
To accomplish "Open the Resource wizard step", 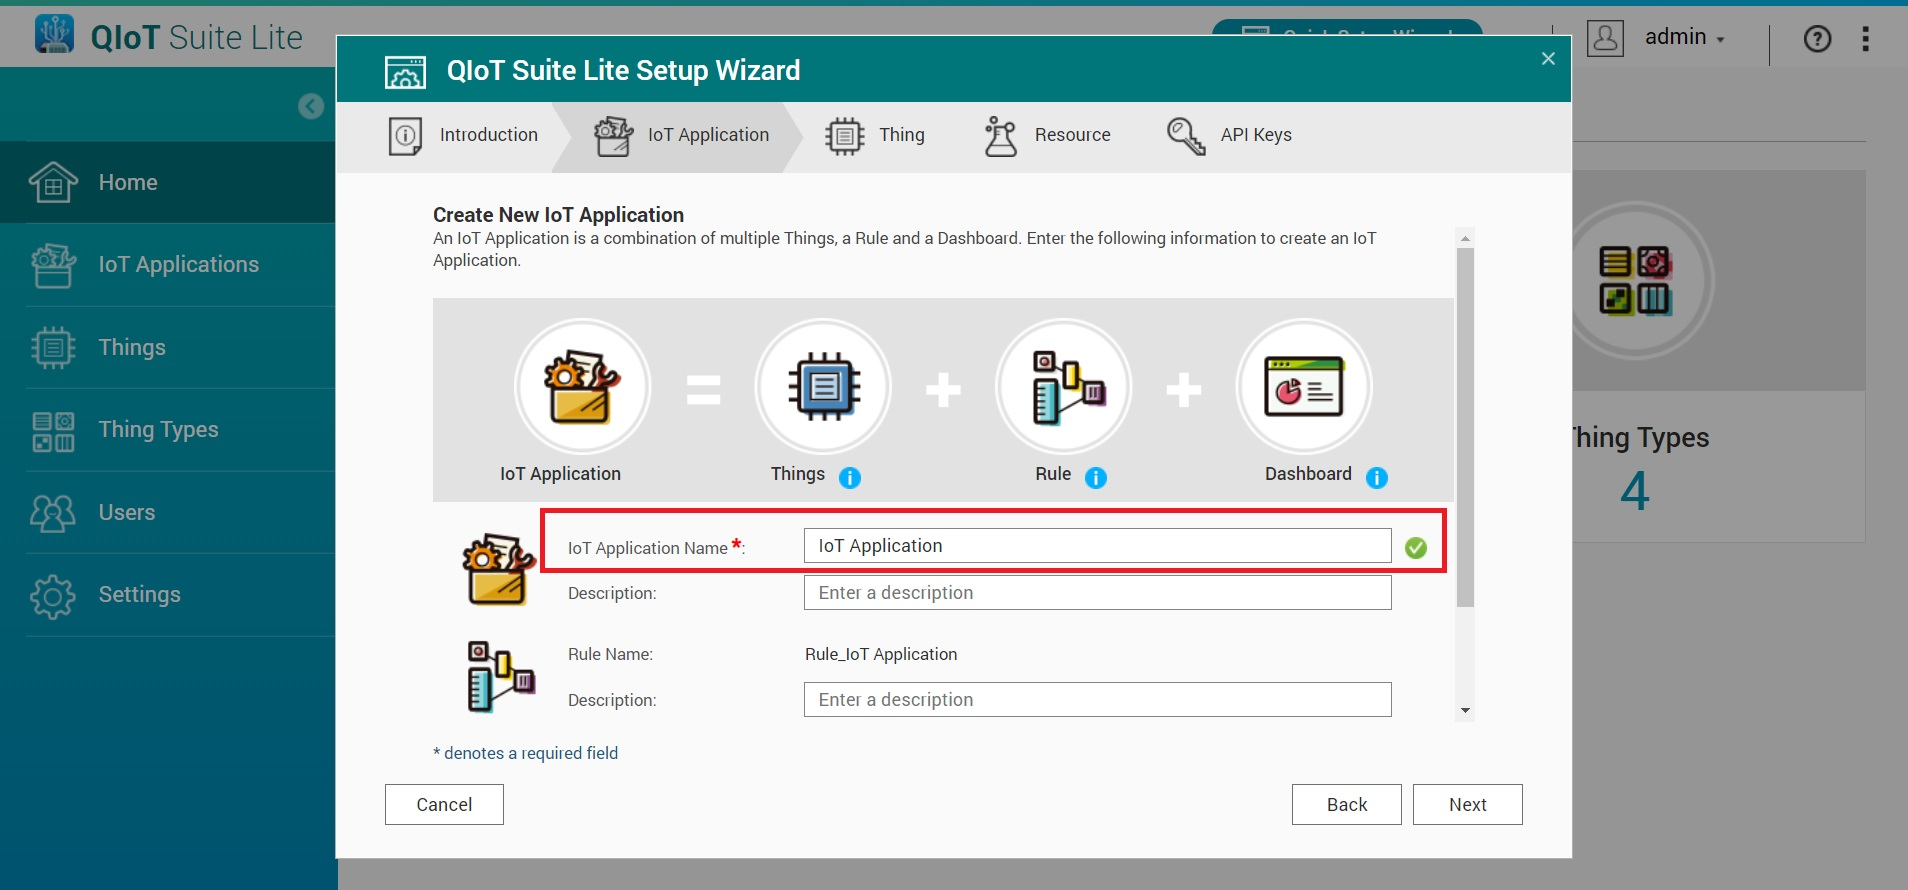I will click(1048, 135).
